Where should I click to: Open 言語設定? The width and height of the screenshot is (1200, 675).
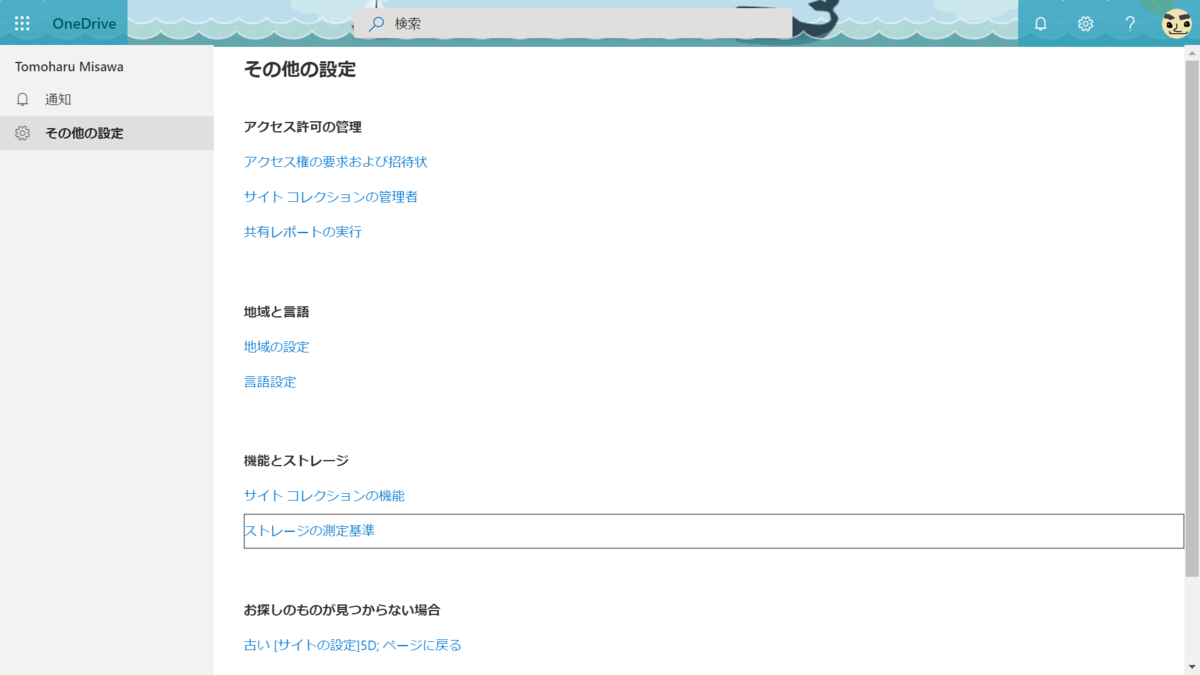tap(270, 382)
